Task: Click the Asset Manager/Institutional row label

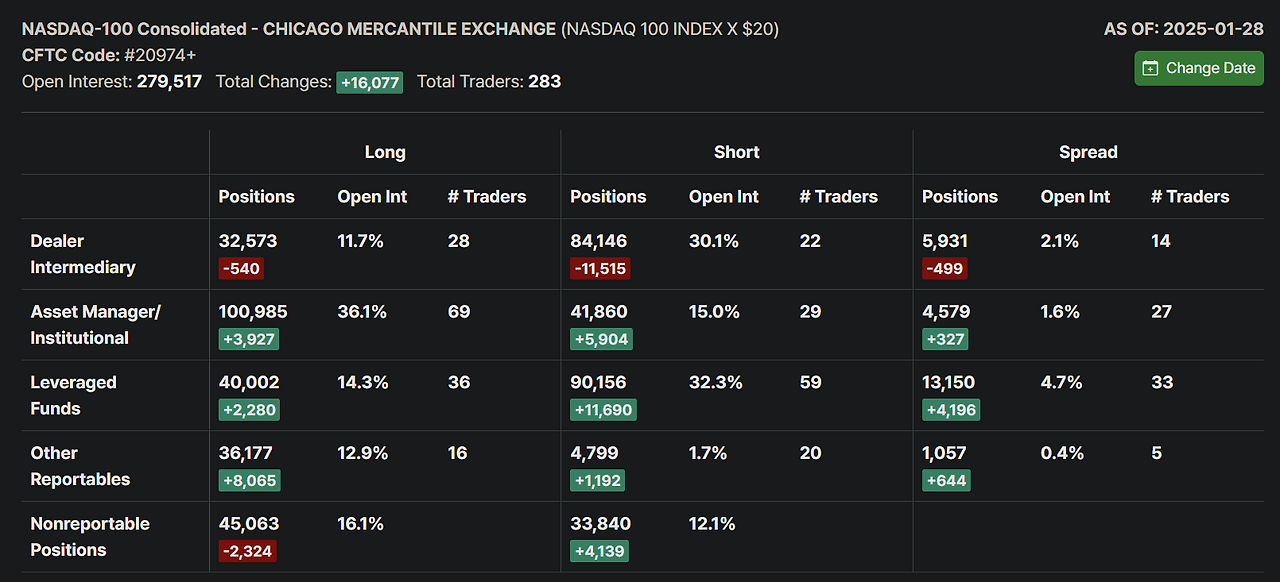Action: (95, 325)
